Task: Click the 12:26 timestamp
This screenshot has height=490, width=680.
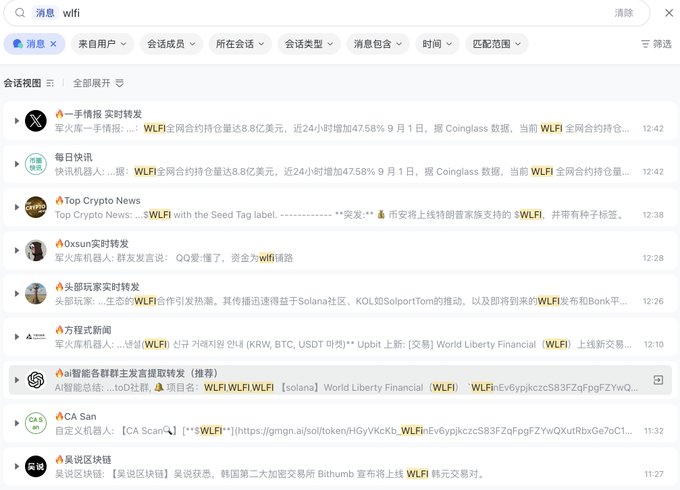Action: [x=653, y=301]
